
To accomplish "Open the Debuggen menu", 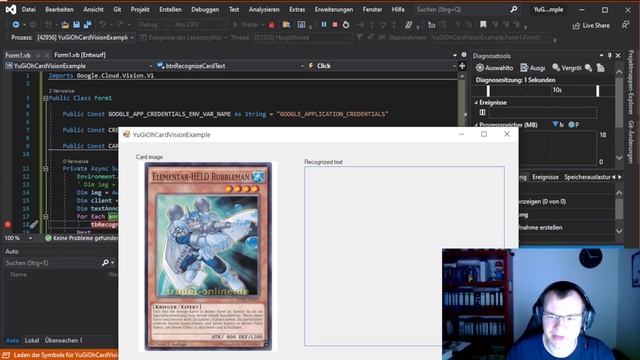I will (x=205, y=9).
